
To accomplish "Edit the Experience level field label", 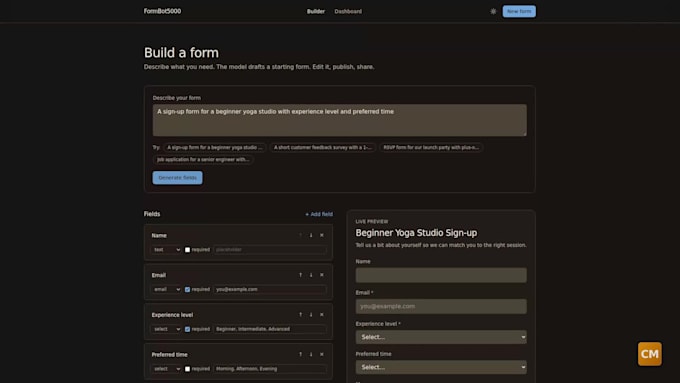I will [172, 315].
